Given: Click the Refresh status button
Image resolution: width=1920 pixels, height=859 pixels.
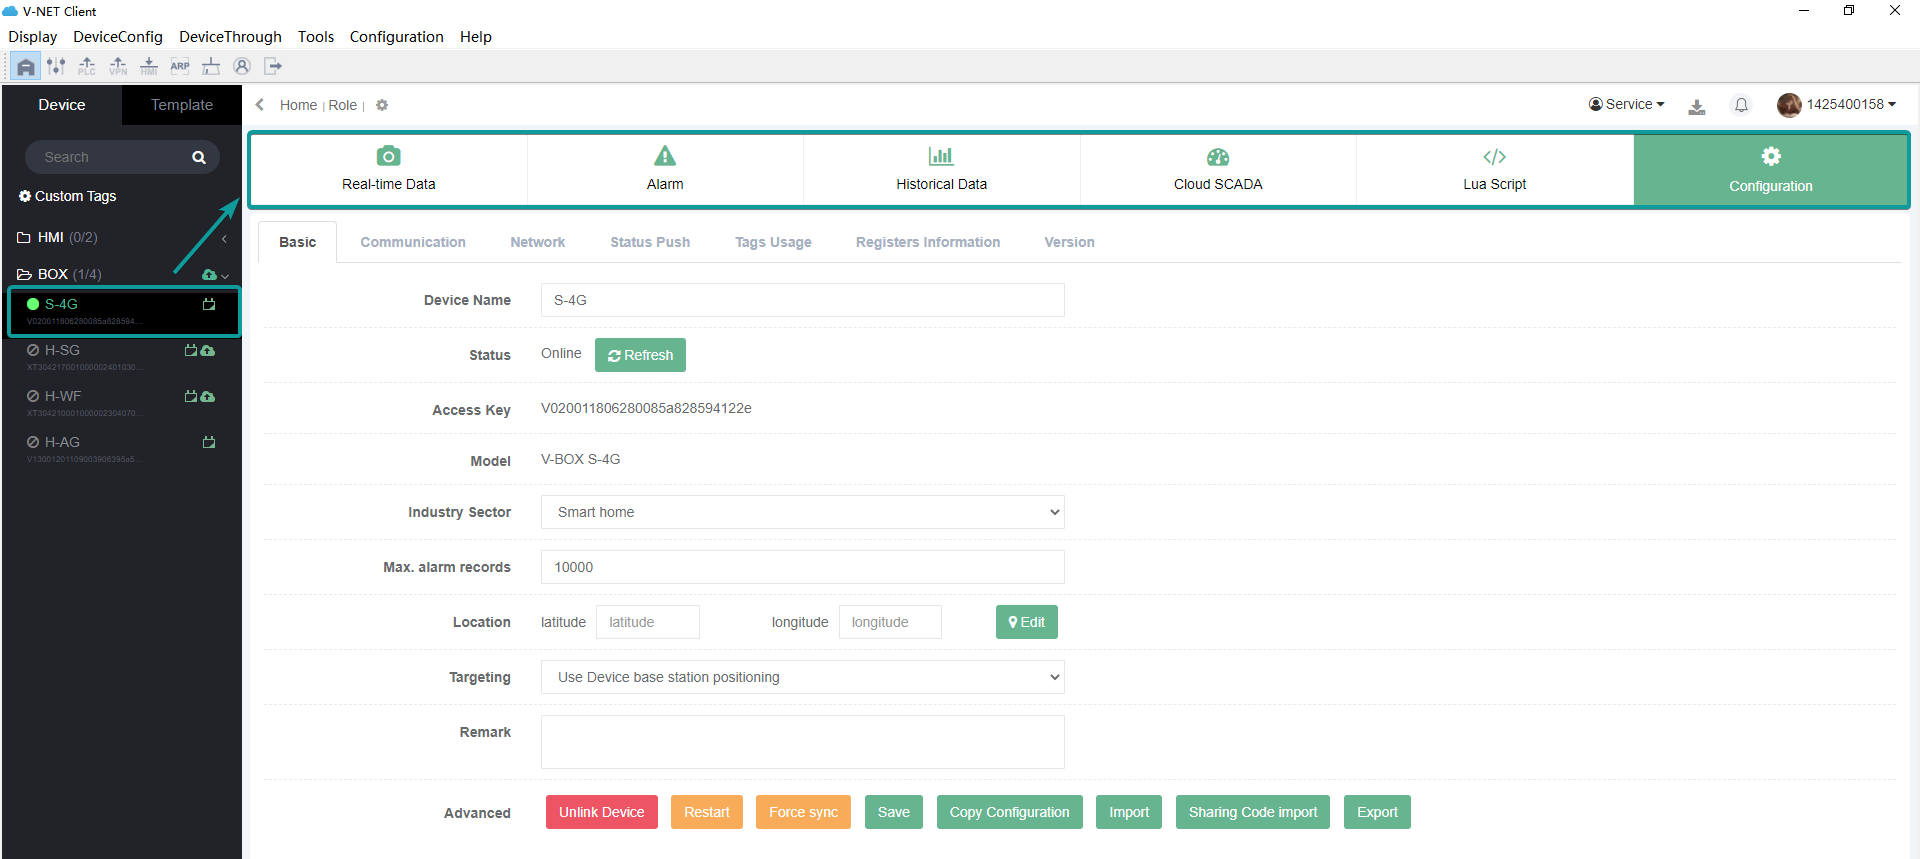Looking at the screenshot, I should pos(640,355).
